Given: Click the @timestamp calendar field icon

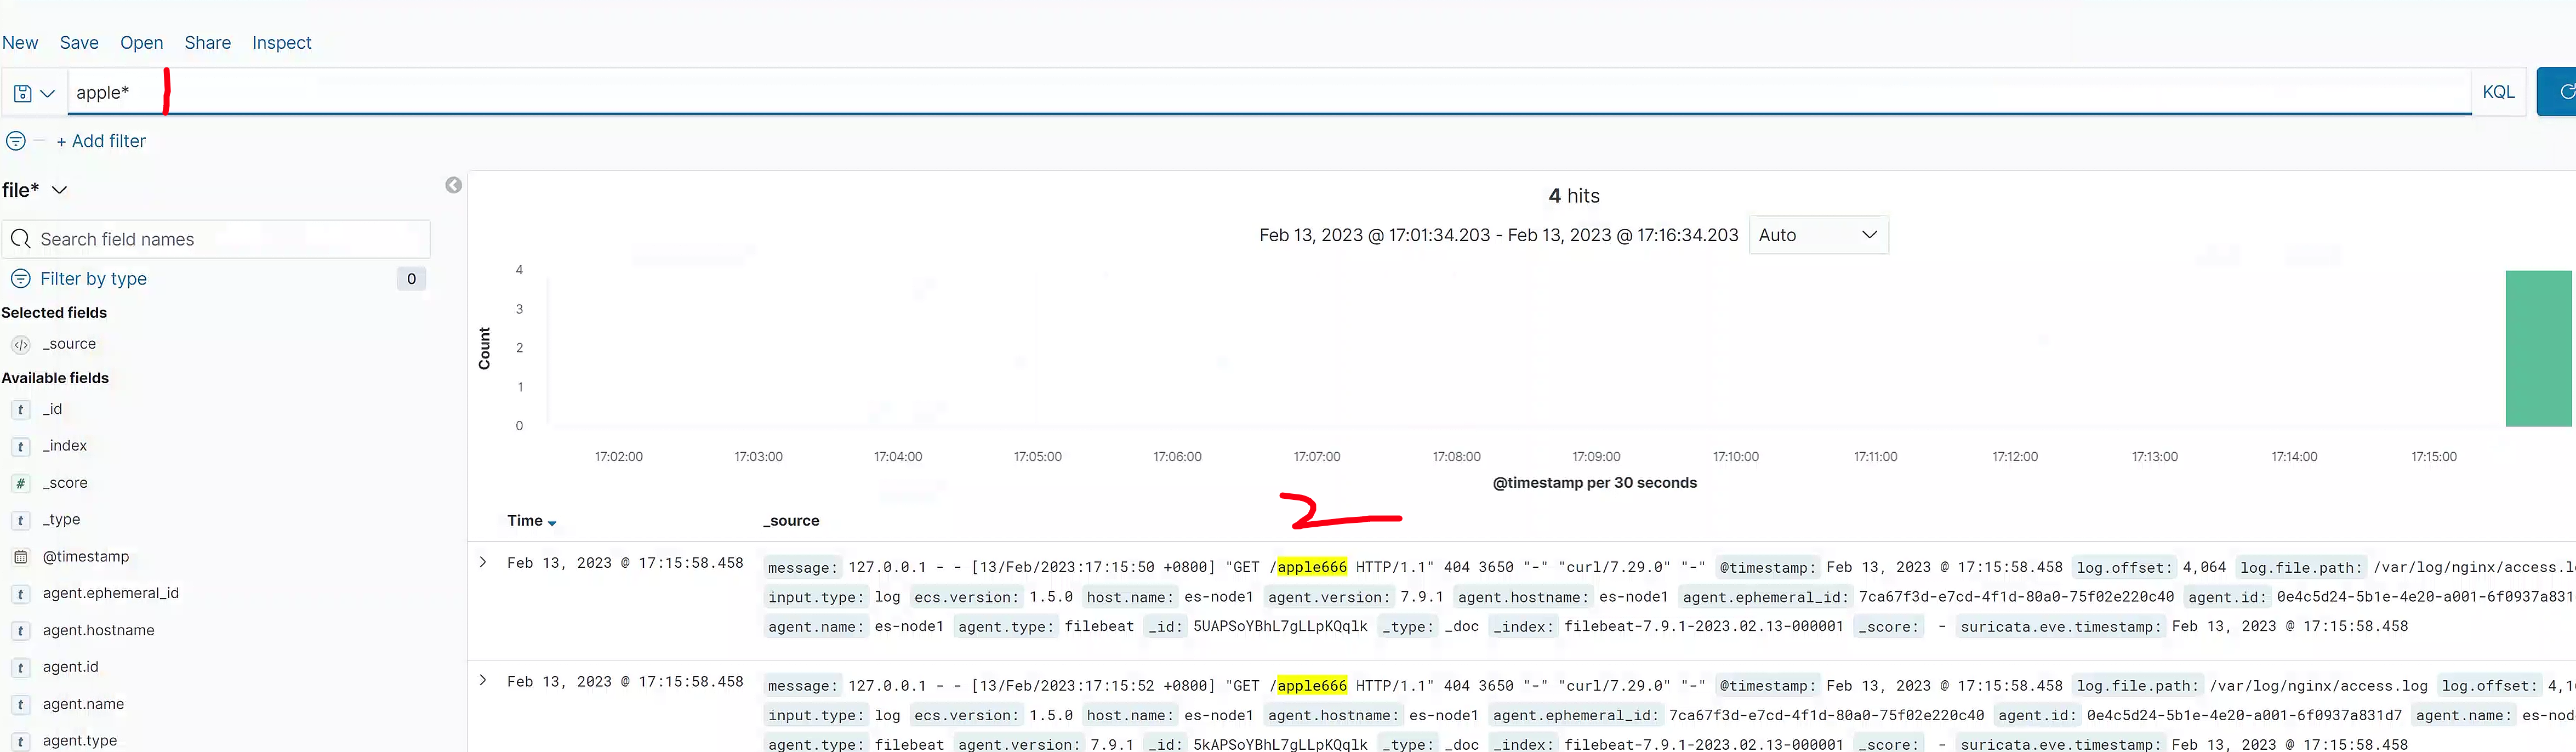Looking at the screenshot, I should pyautogui.click(x=20, y=557).
